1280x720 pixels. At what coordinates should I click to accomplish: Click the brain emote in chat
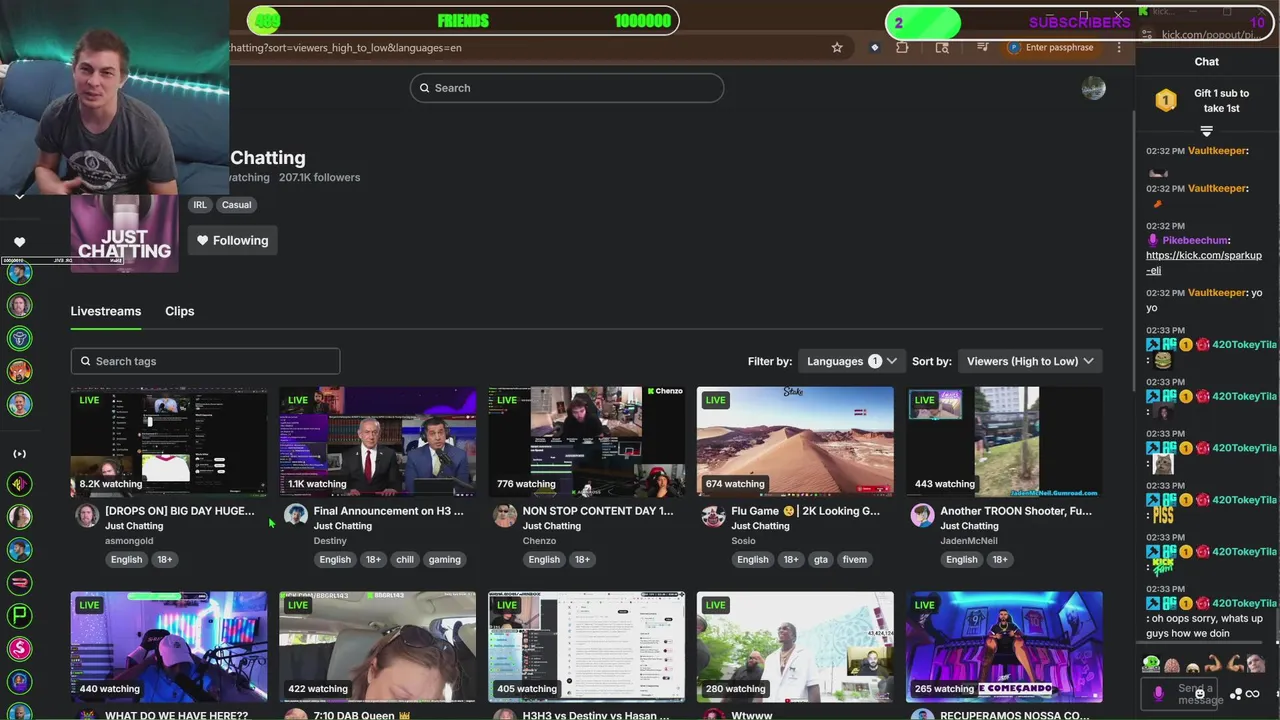1172,665
